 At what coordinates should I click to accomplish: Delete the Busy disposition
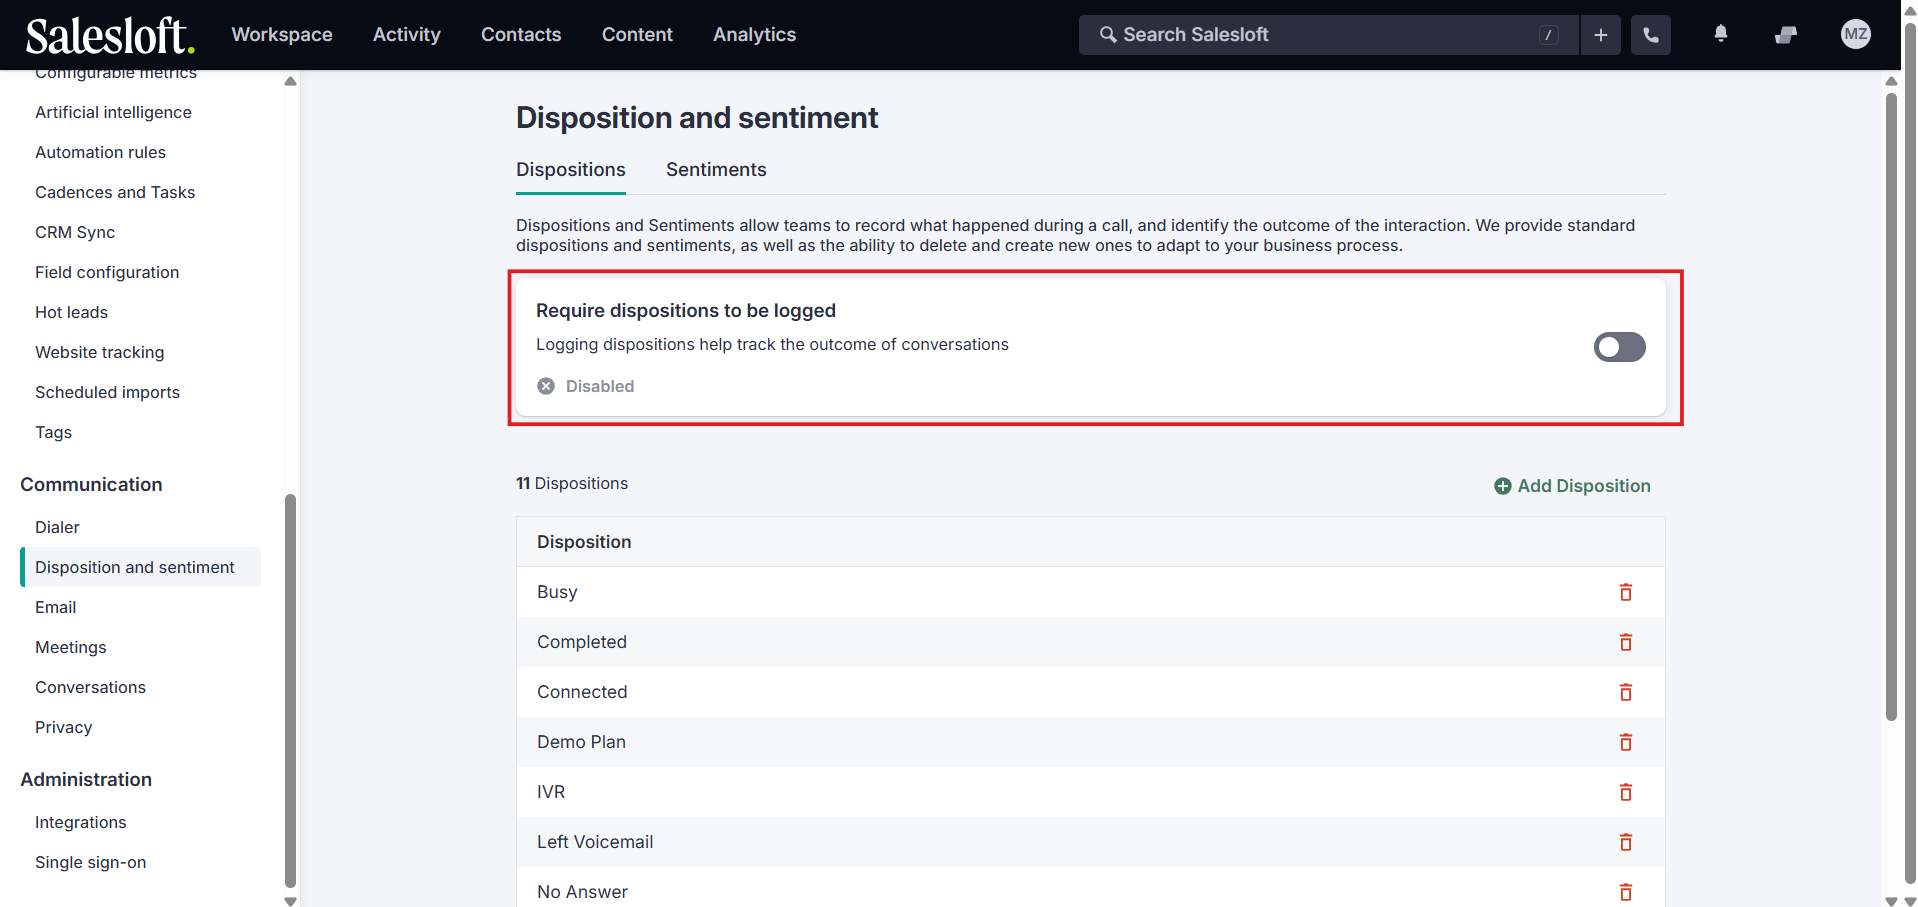pyautogui.click(x=1626, y=592)
